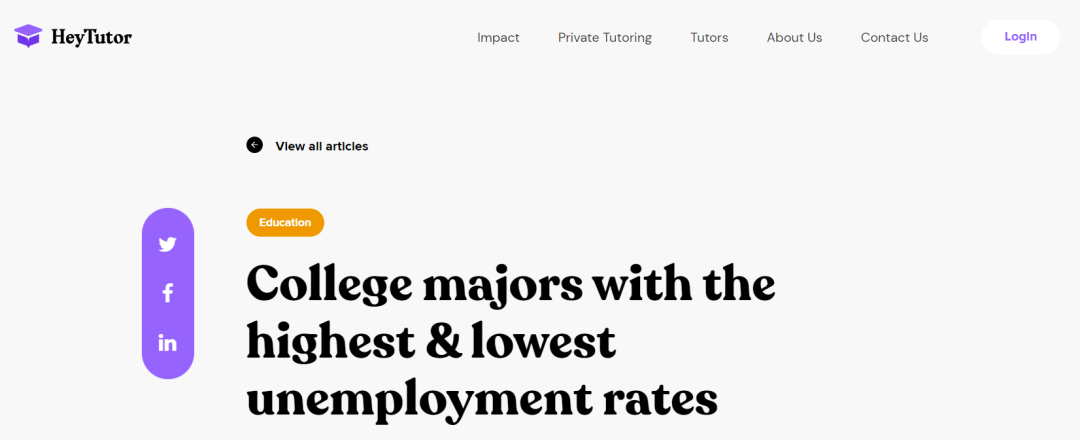
Task: Open the Contact Us page
Action: pyautogui.click(x=894, y=38)
